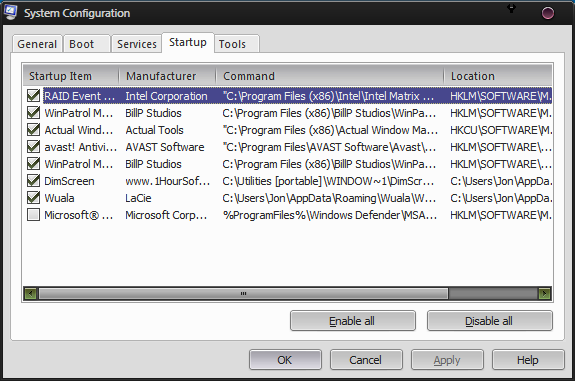Click the AVAST Software command path cell
Viewport: 575px width, 381px height.
329,147
